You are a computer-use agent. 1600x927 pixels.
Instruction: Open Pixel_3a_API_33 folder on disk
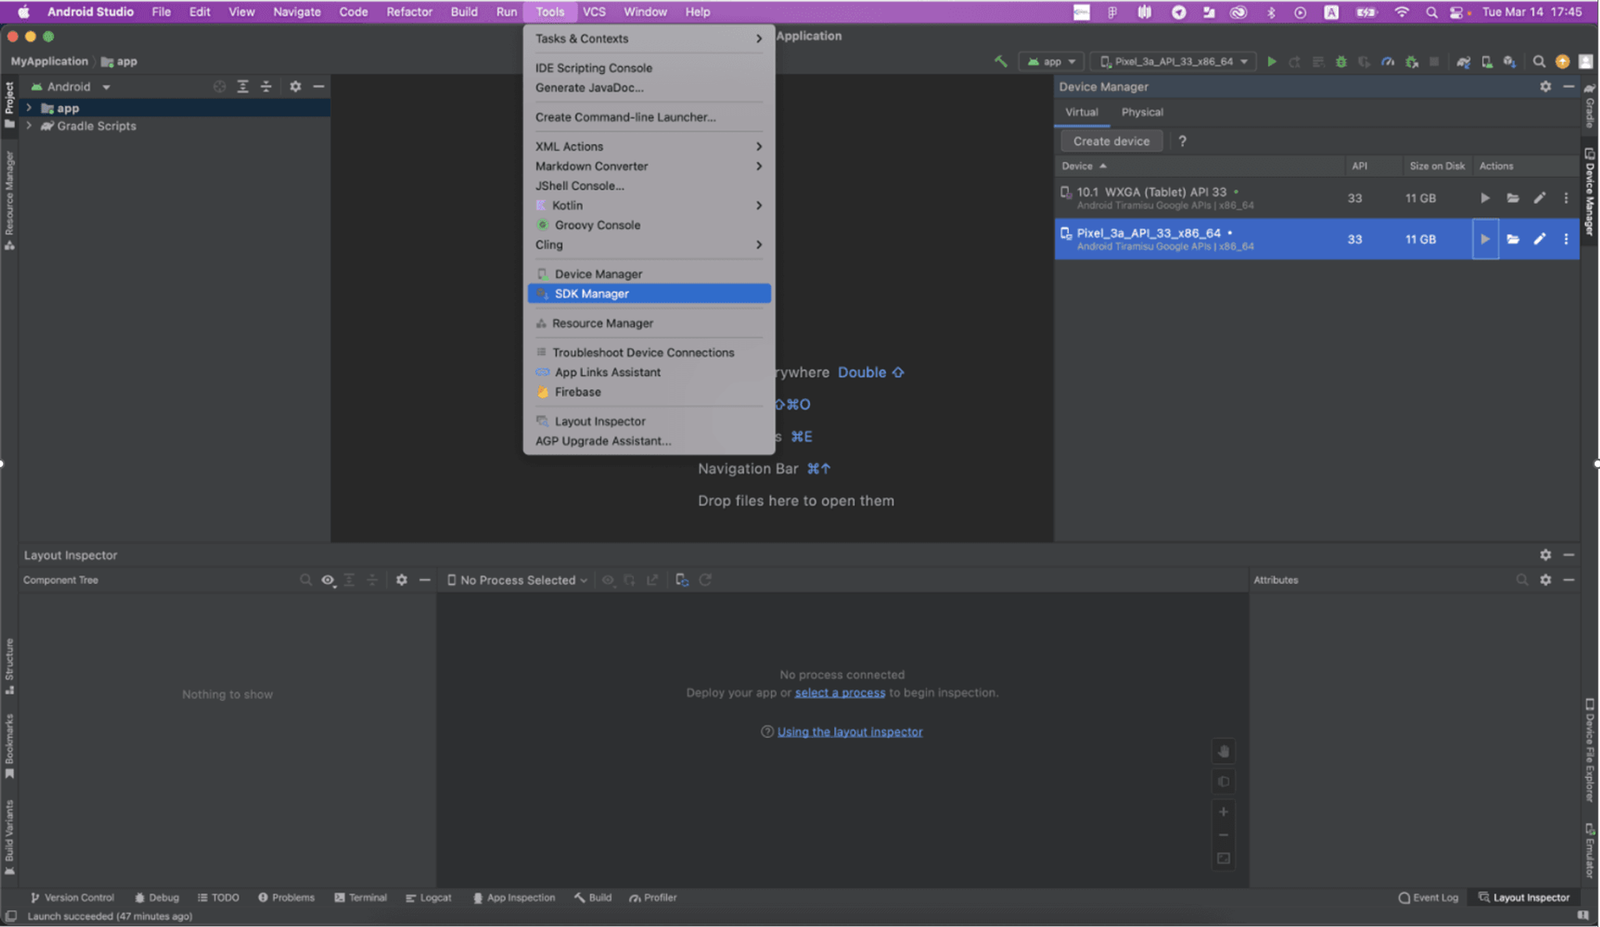point(1513,239)
